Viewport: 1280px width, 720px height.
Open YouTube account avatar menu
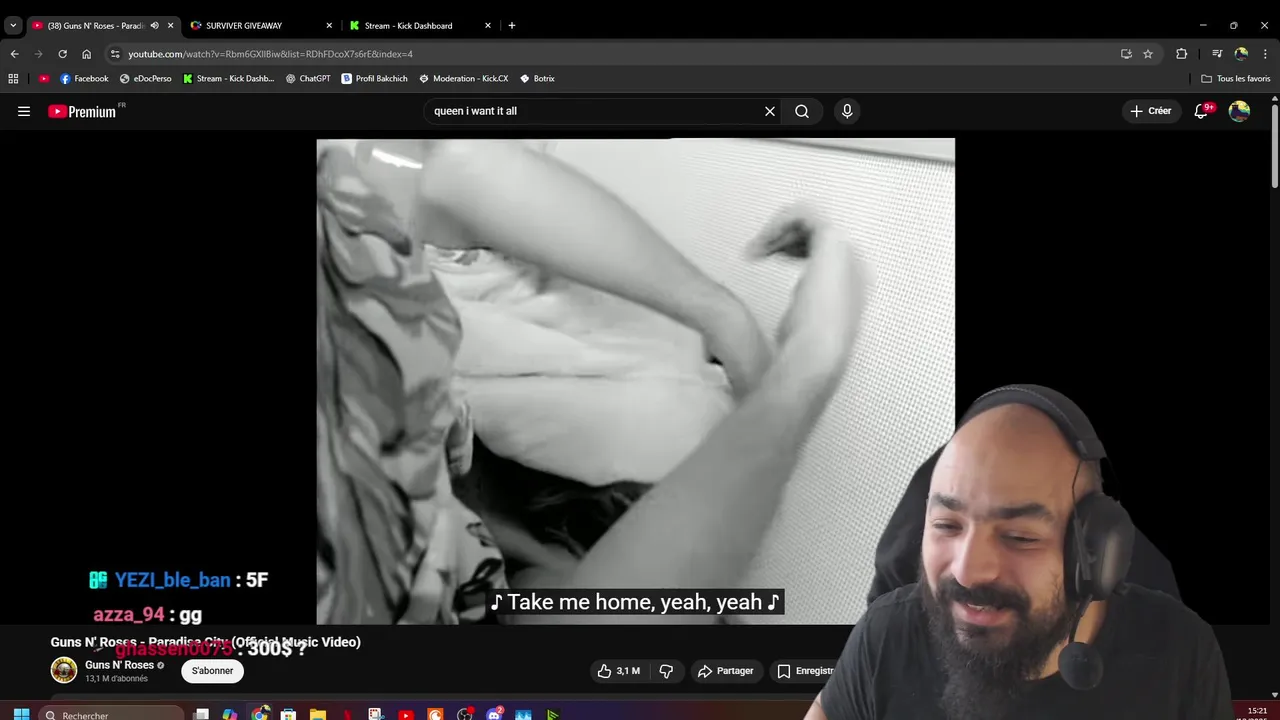pyautogui.click(x=1239, y=111)
